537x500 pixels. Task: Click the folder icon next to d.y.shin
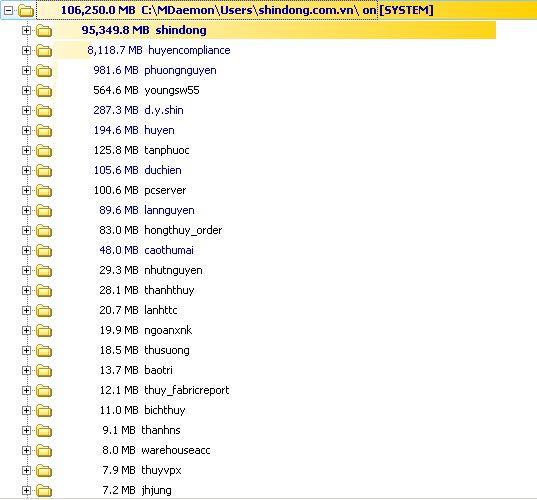(x=44, y=111)
